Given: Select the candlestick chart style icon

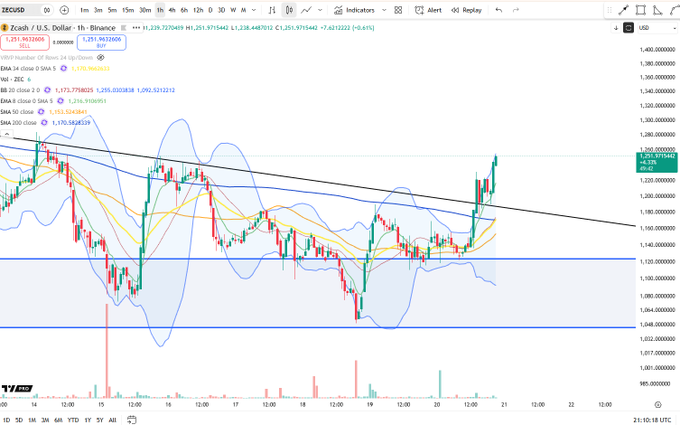Looking at the screenshot, I should [x=289, y=10].
